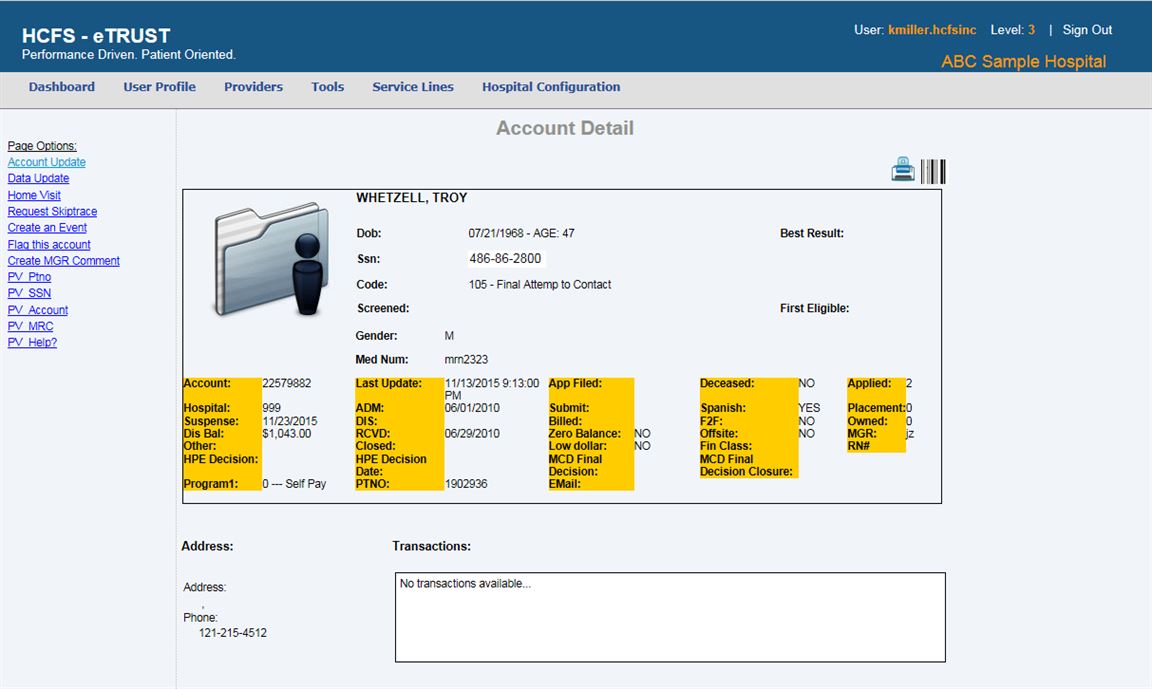Click Create MGR Comment link

pos(64,261)
